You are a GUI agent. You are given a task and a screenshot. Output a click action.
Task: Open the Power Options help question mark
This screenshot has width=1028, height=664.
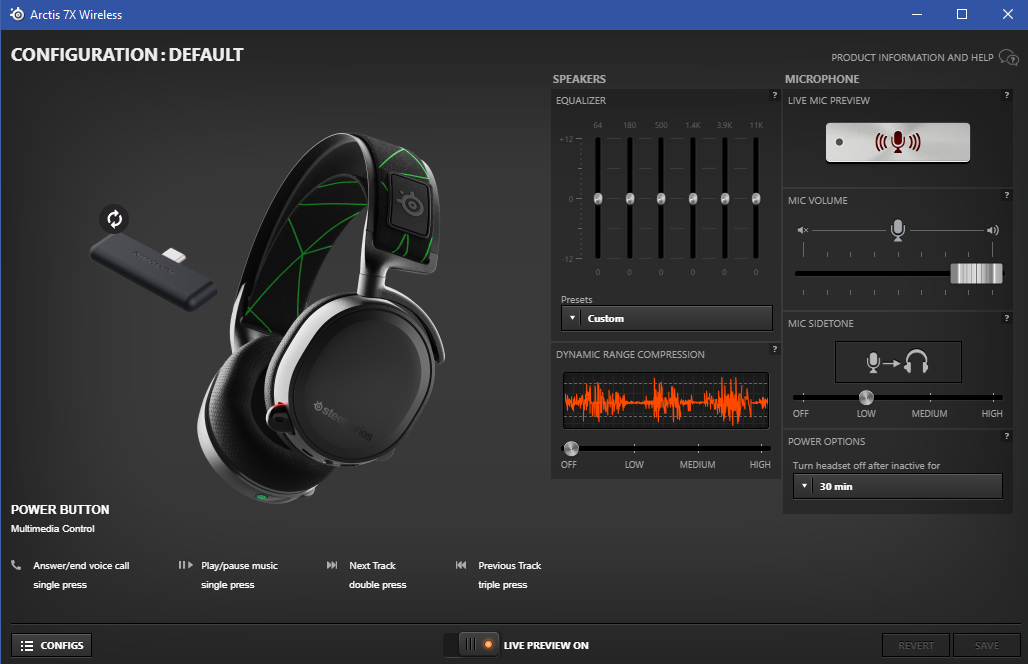point(1006,436)
